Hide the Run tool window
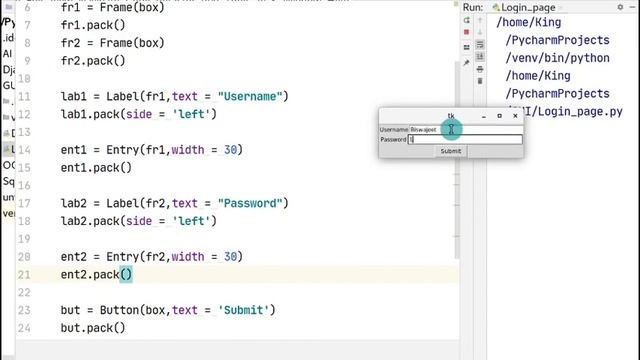 (x=632, y=7)
